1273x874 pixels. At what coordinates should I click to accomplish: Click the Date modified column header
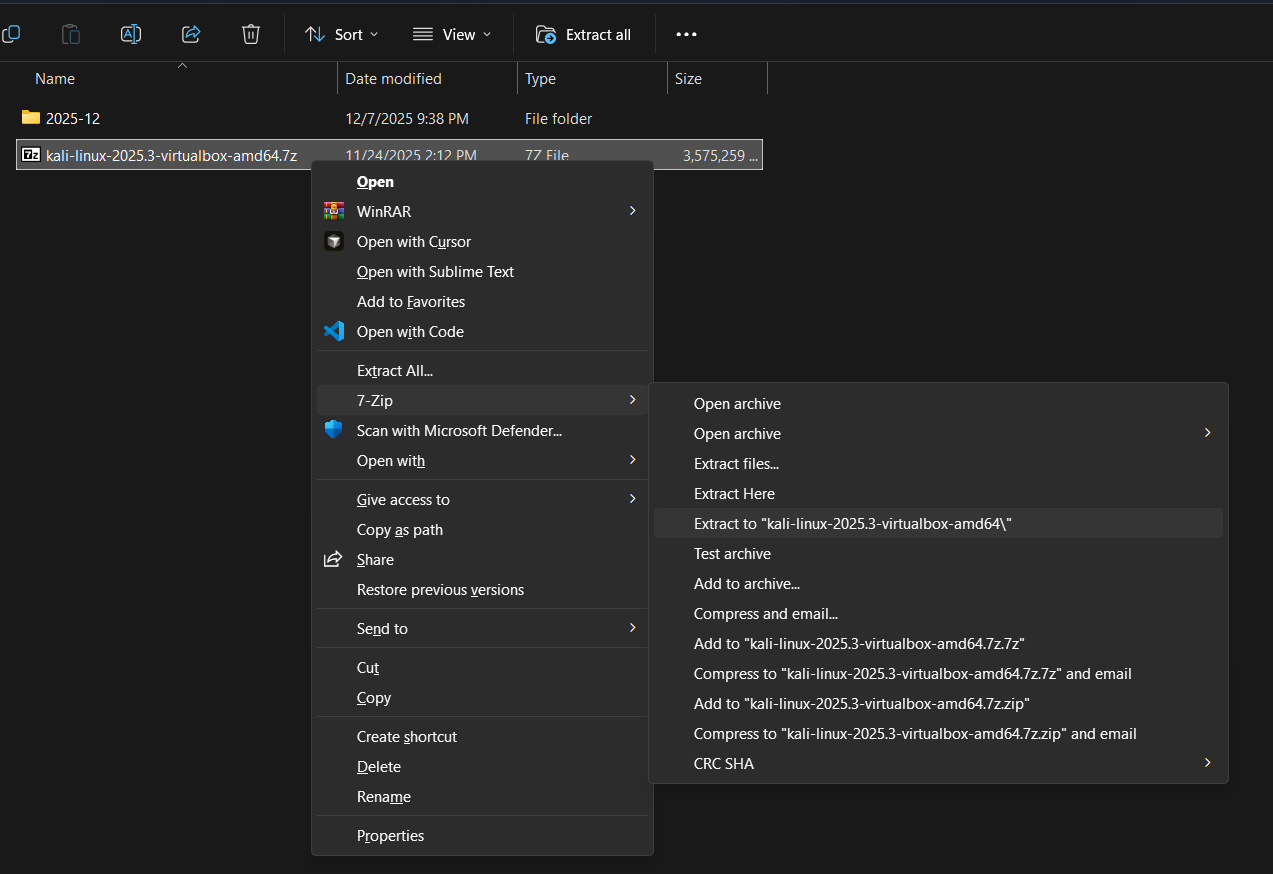[393, 79]
